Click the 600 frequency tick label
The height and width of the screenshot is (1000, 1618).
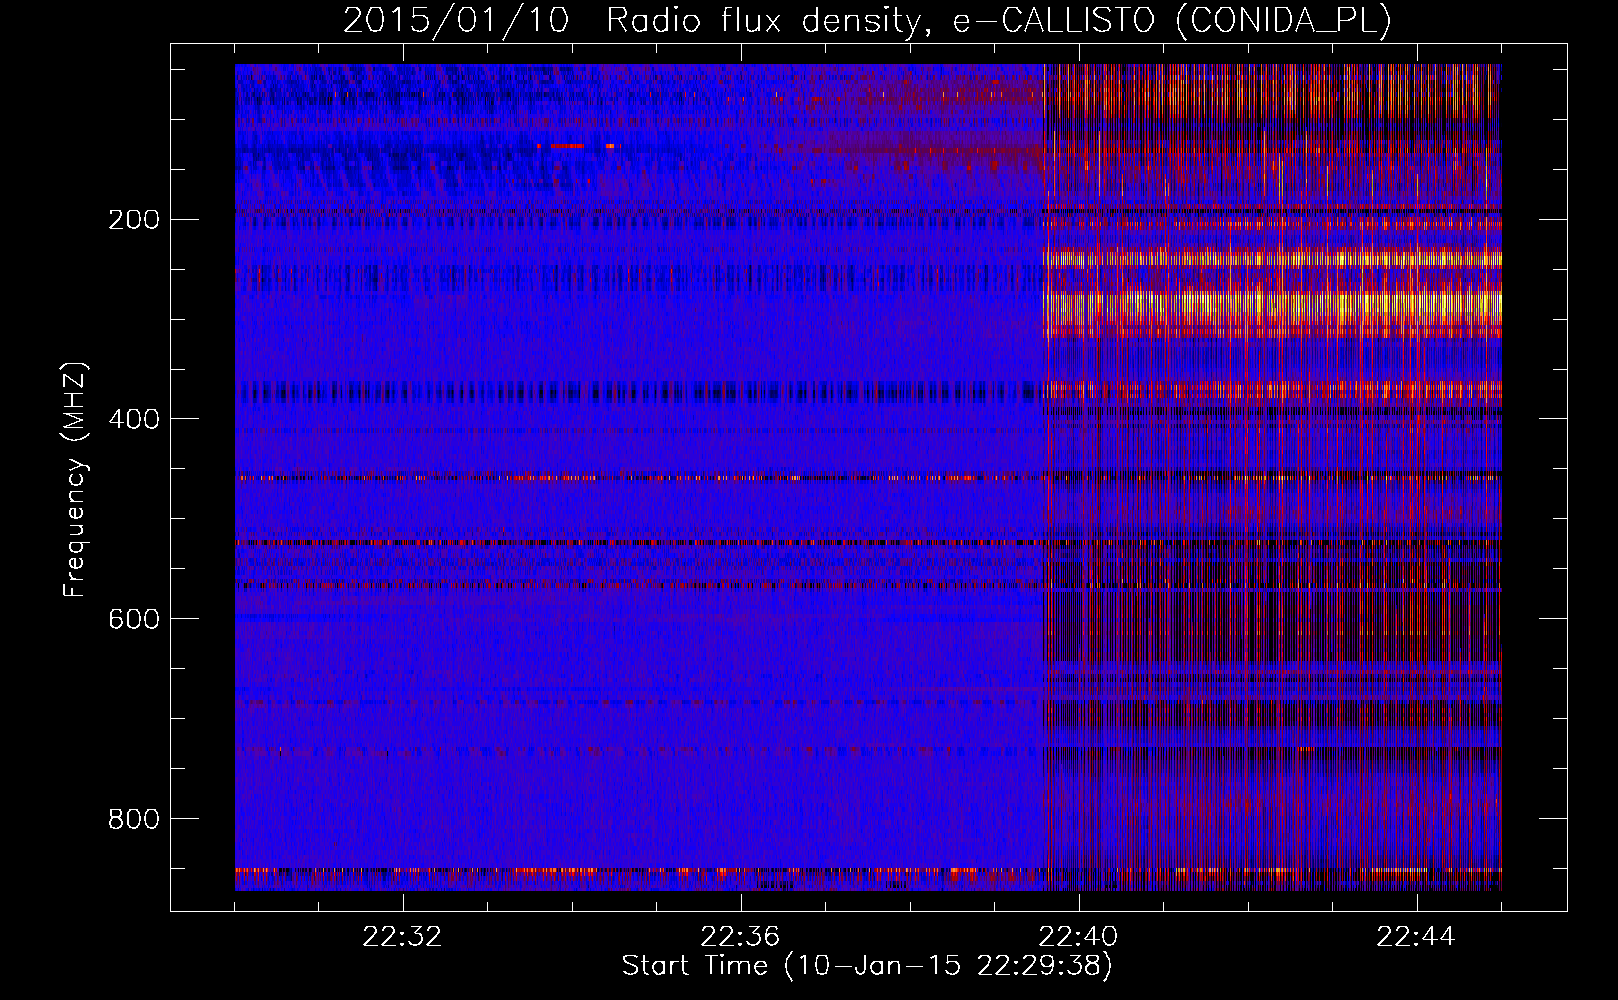click(x=133, y=618)
